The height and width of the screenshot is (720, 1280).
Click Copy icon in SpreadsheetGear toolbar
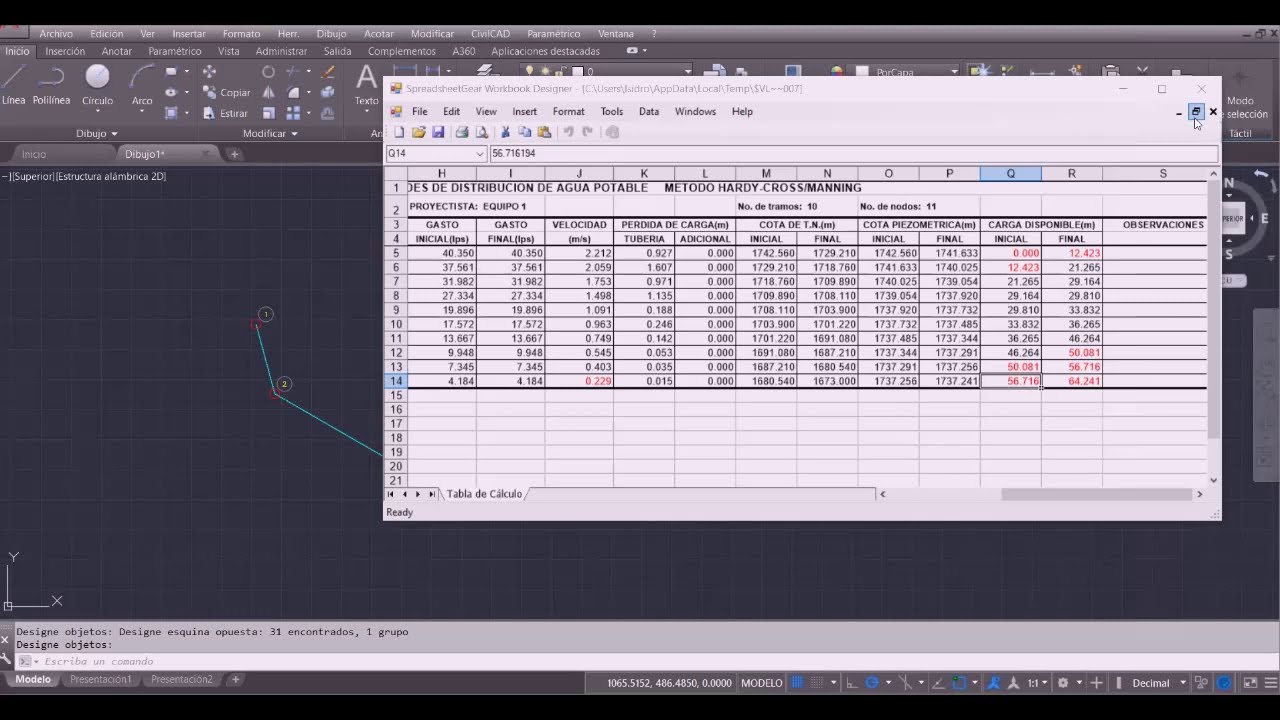(x=524, y=132)
